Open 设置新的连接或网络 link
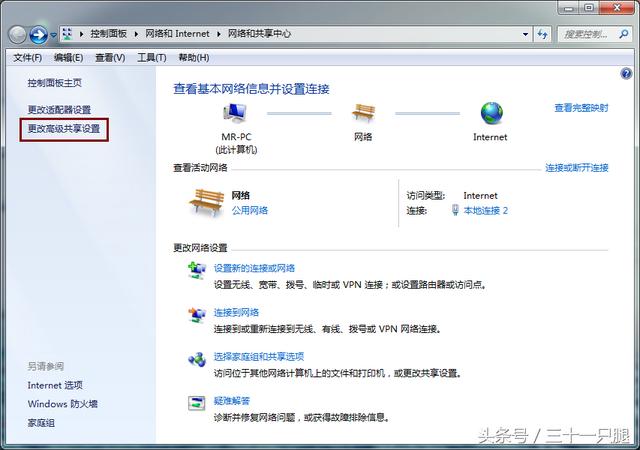640x450 pixels. 254,268
